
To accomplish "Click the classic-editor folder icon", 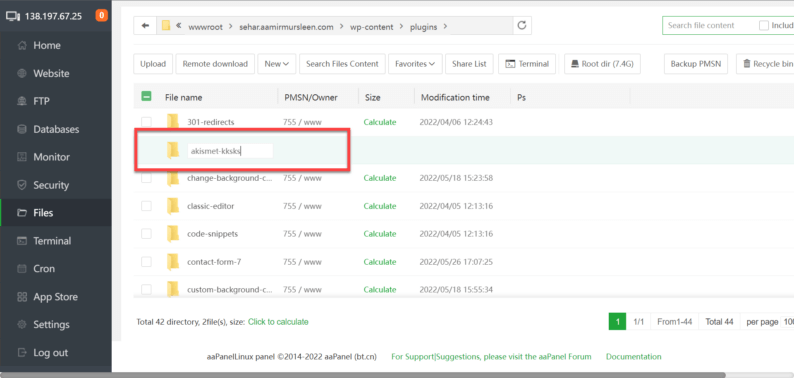I will point(173,206).
